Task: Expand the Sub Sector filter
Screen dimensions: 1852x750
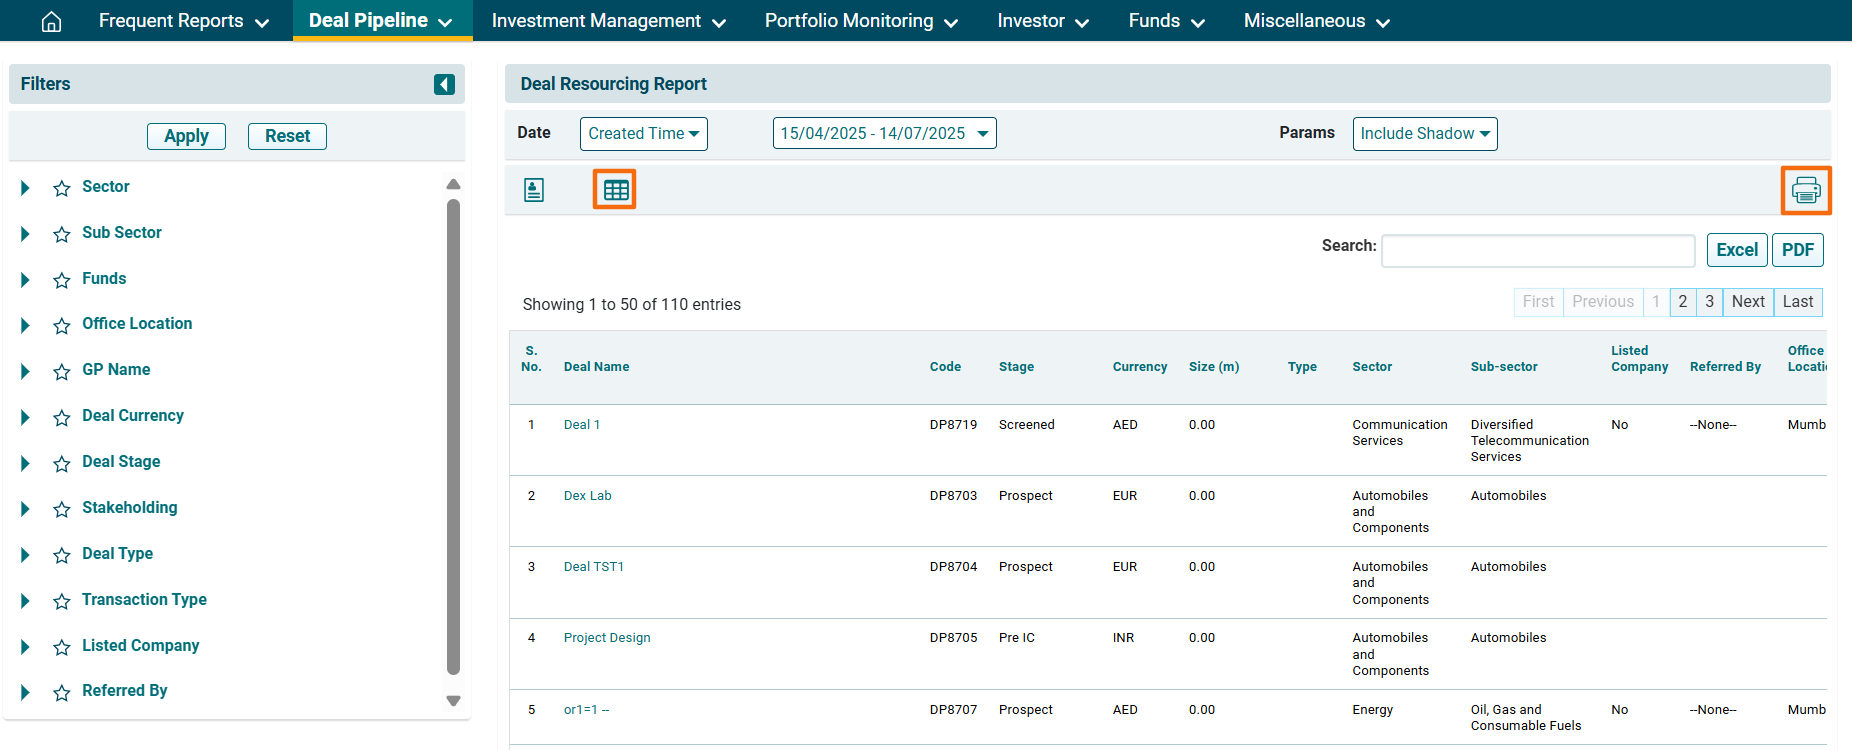Action: tap(25, 234)
